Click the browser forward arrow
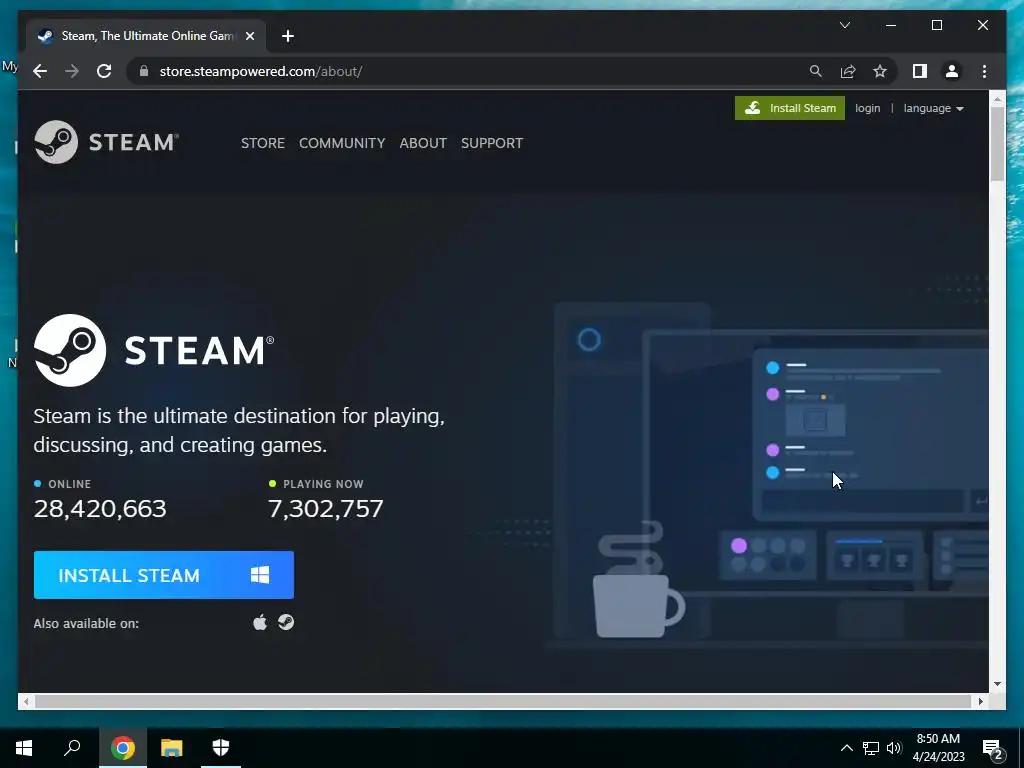The width and height of the screenshot is (1024, 768). tap(72, 71)
